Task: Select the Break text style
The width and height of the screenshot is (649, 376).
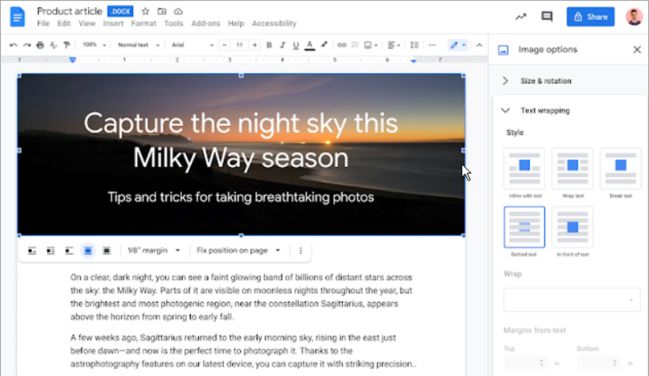Action: point(620,168)
